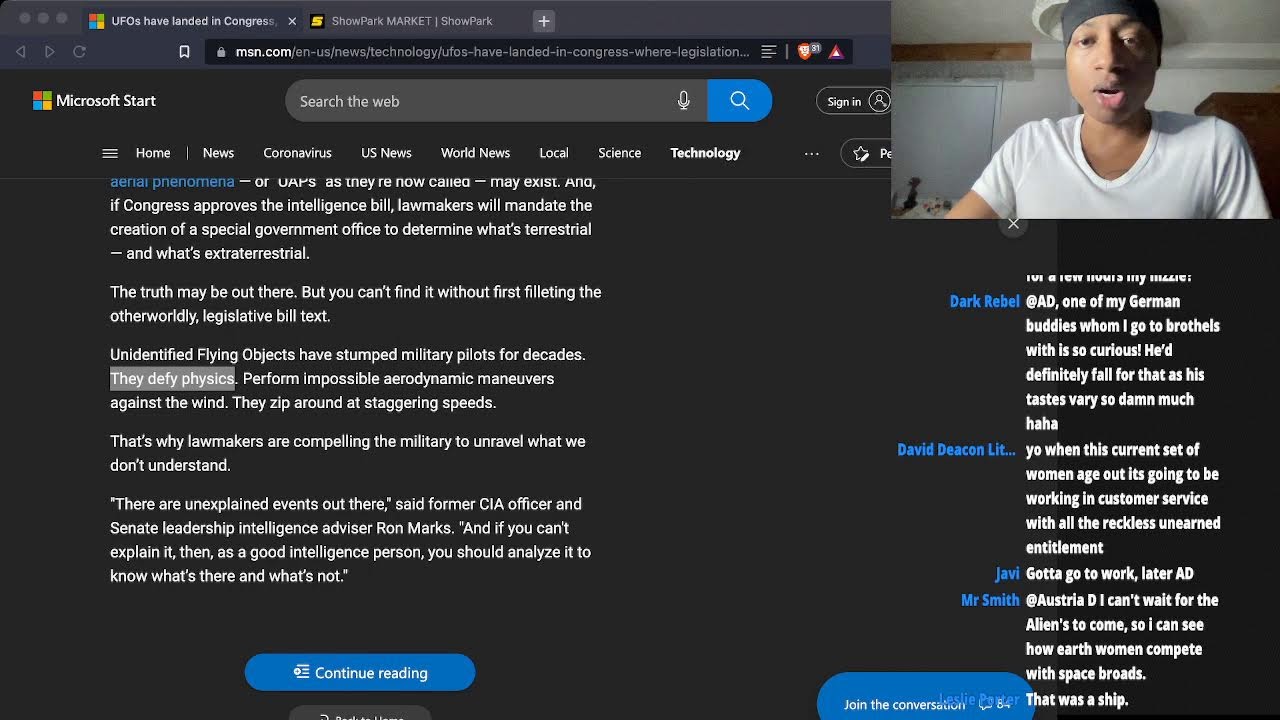Image resolution: width=1280 pixels, height=720 pixels.
Task: Click the quote mentioning Ron Marks
Action: coord(350,540)
